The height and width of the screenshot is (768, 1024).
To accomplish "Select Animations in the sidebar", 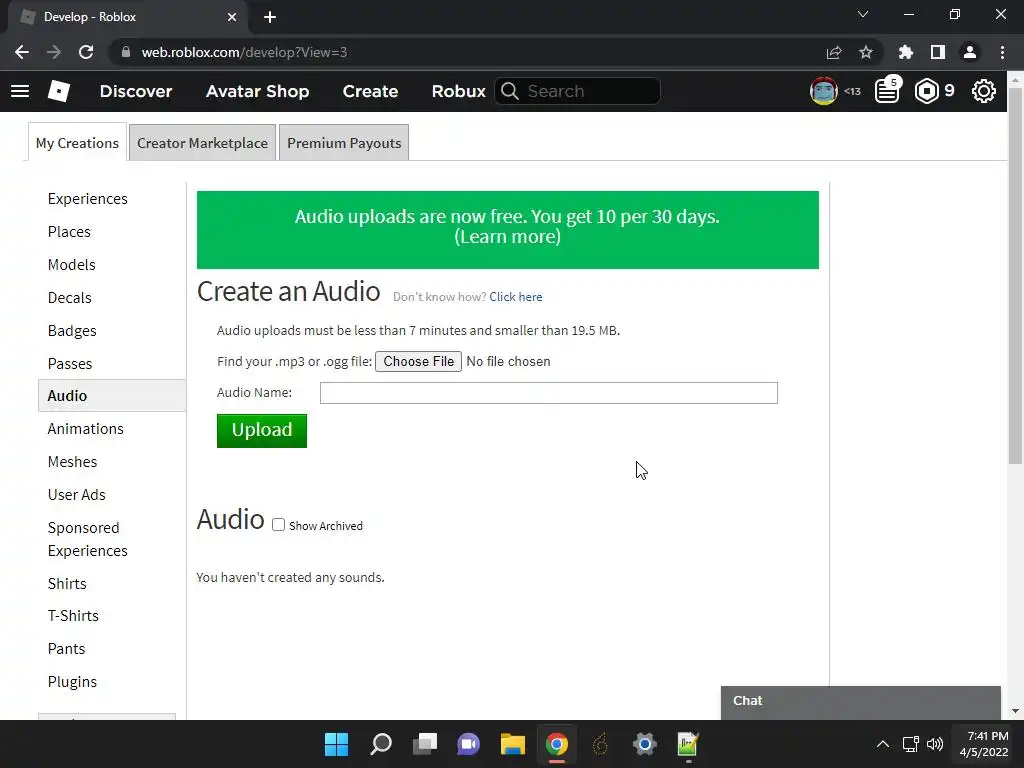I will (86, 429).
